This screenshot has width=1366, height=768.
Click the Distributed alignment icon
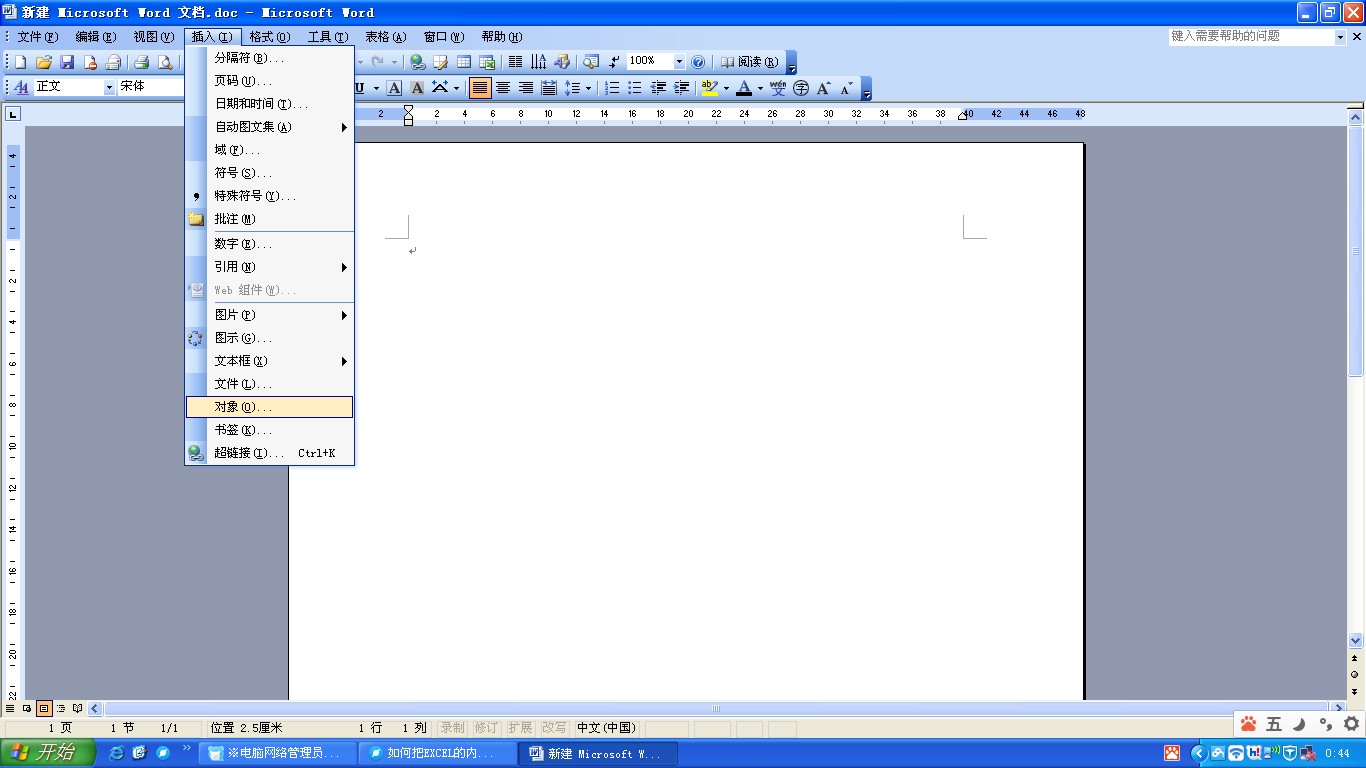[x=548, y=88]
